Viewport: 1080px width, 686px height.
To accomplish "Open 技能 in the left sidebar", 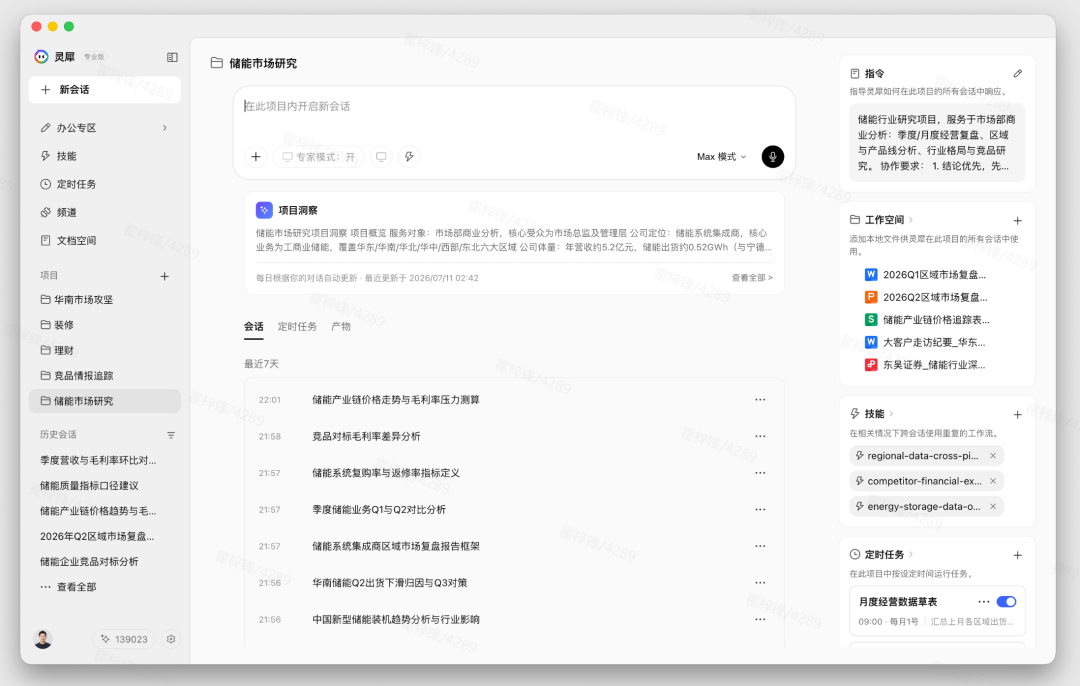I will (x=105, y=156).
